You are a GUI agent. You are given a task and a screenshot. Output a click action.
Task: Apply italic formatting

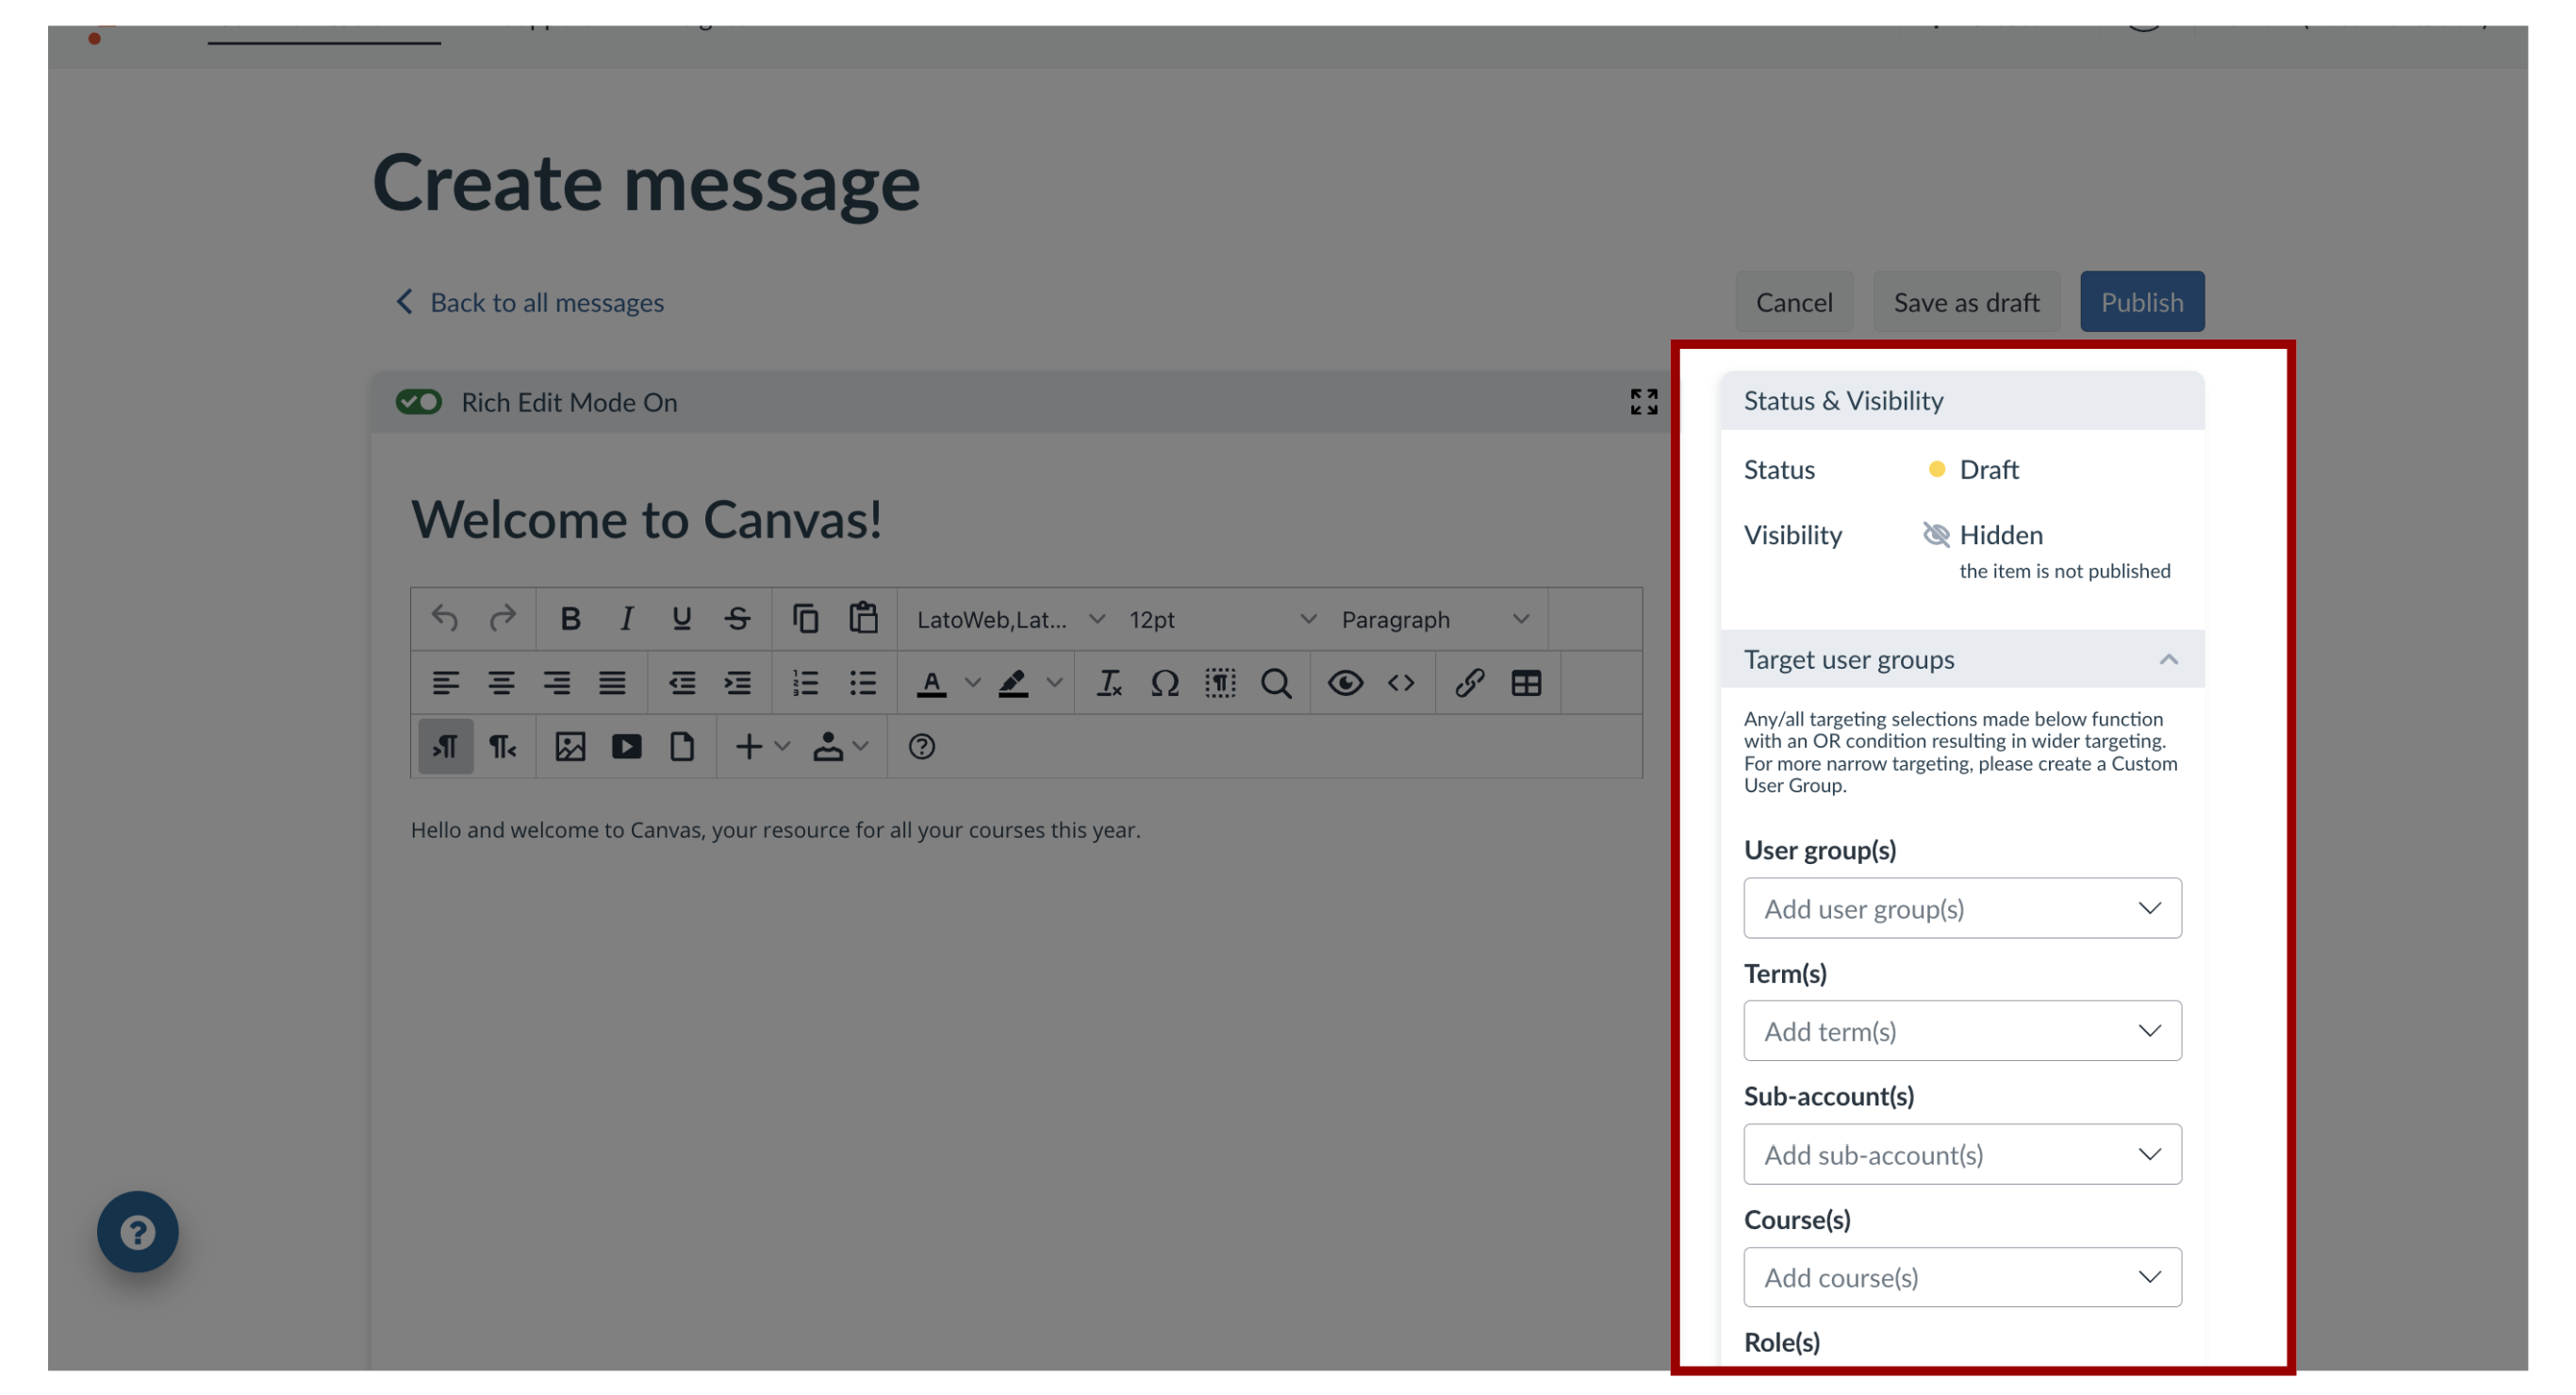[626, 619]
